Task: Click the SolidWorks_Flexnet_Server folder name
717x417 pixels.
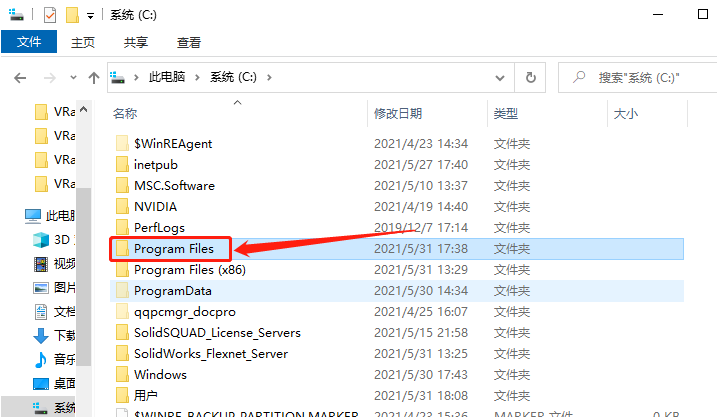Action: tap(211, 354)
